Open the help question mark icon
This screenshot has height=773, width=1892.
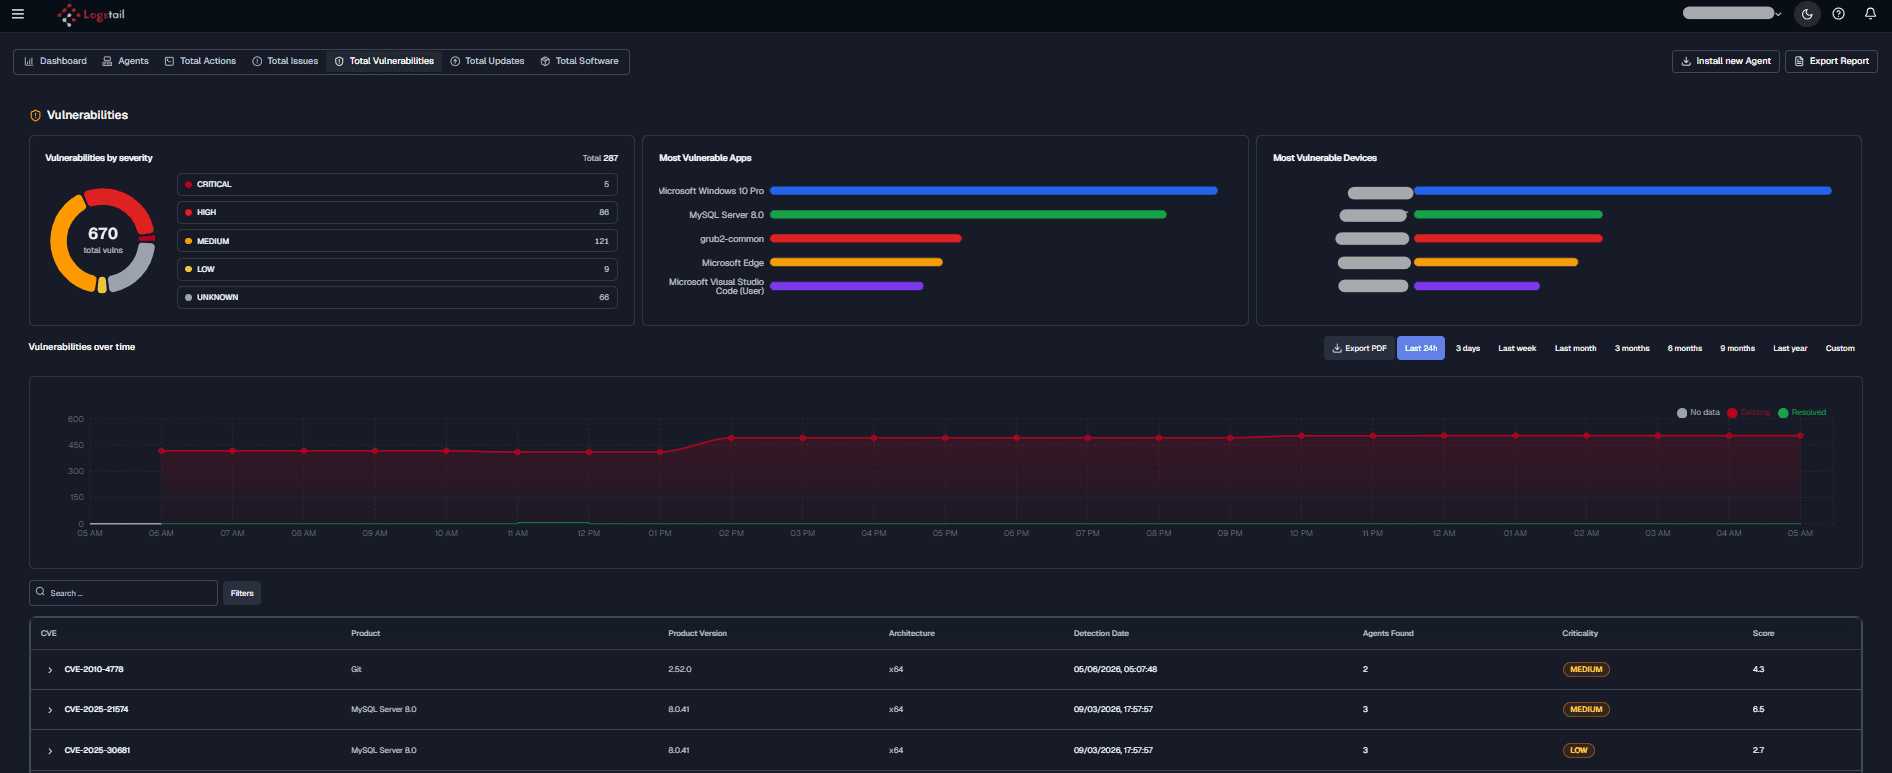[1838, 14]
